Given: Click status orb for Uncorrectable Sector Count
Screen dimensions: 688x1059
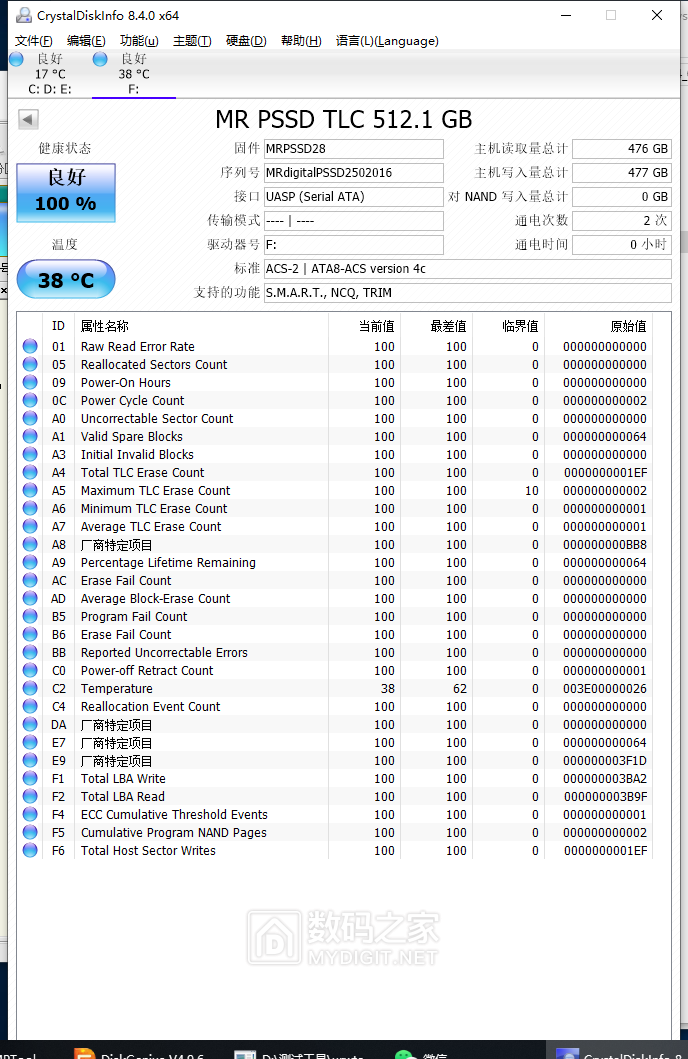Looking at the screenshot, I should 30,418.
